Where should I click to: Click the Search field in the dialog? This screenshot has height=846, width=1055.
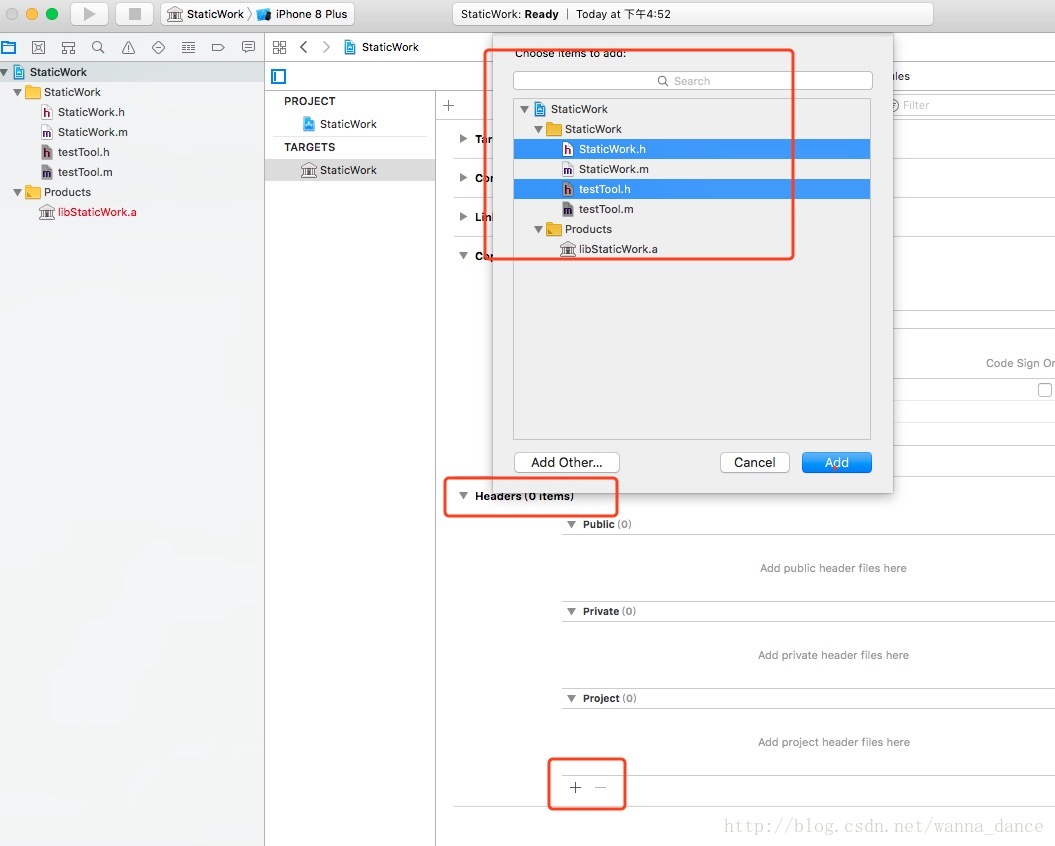[x=693, y=81]
